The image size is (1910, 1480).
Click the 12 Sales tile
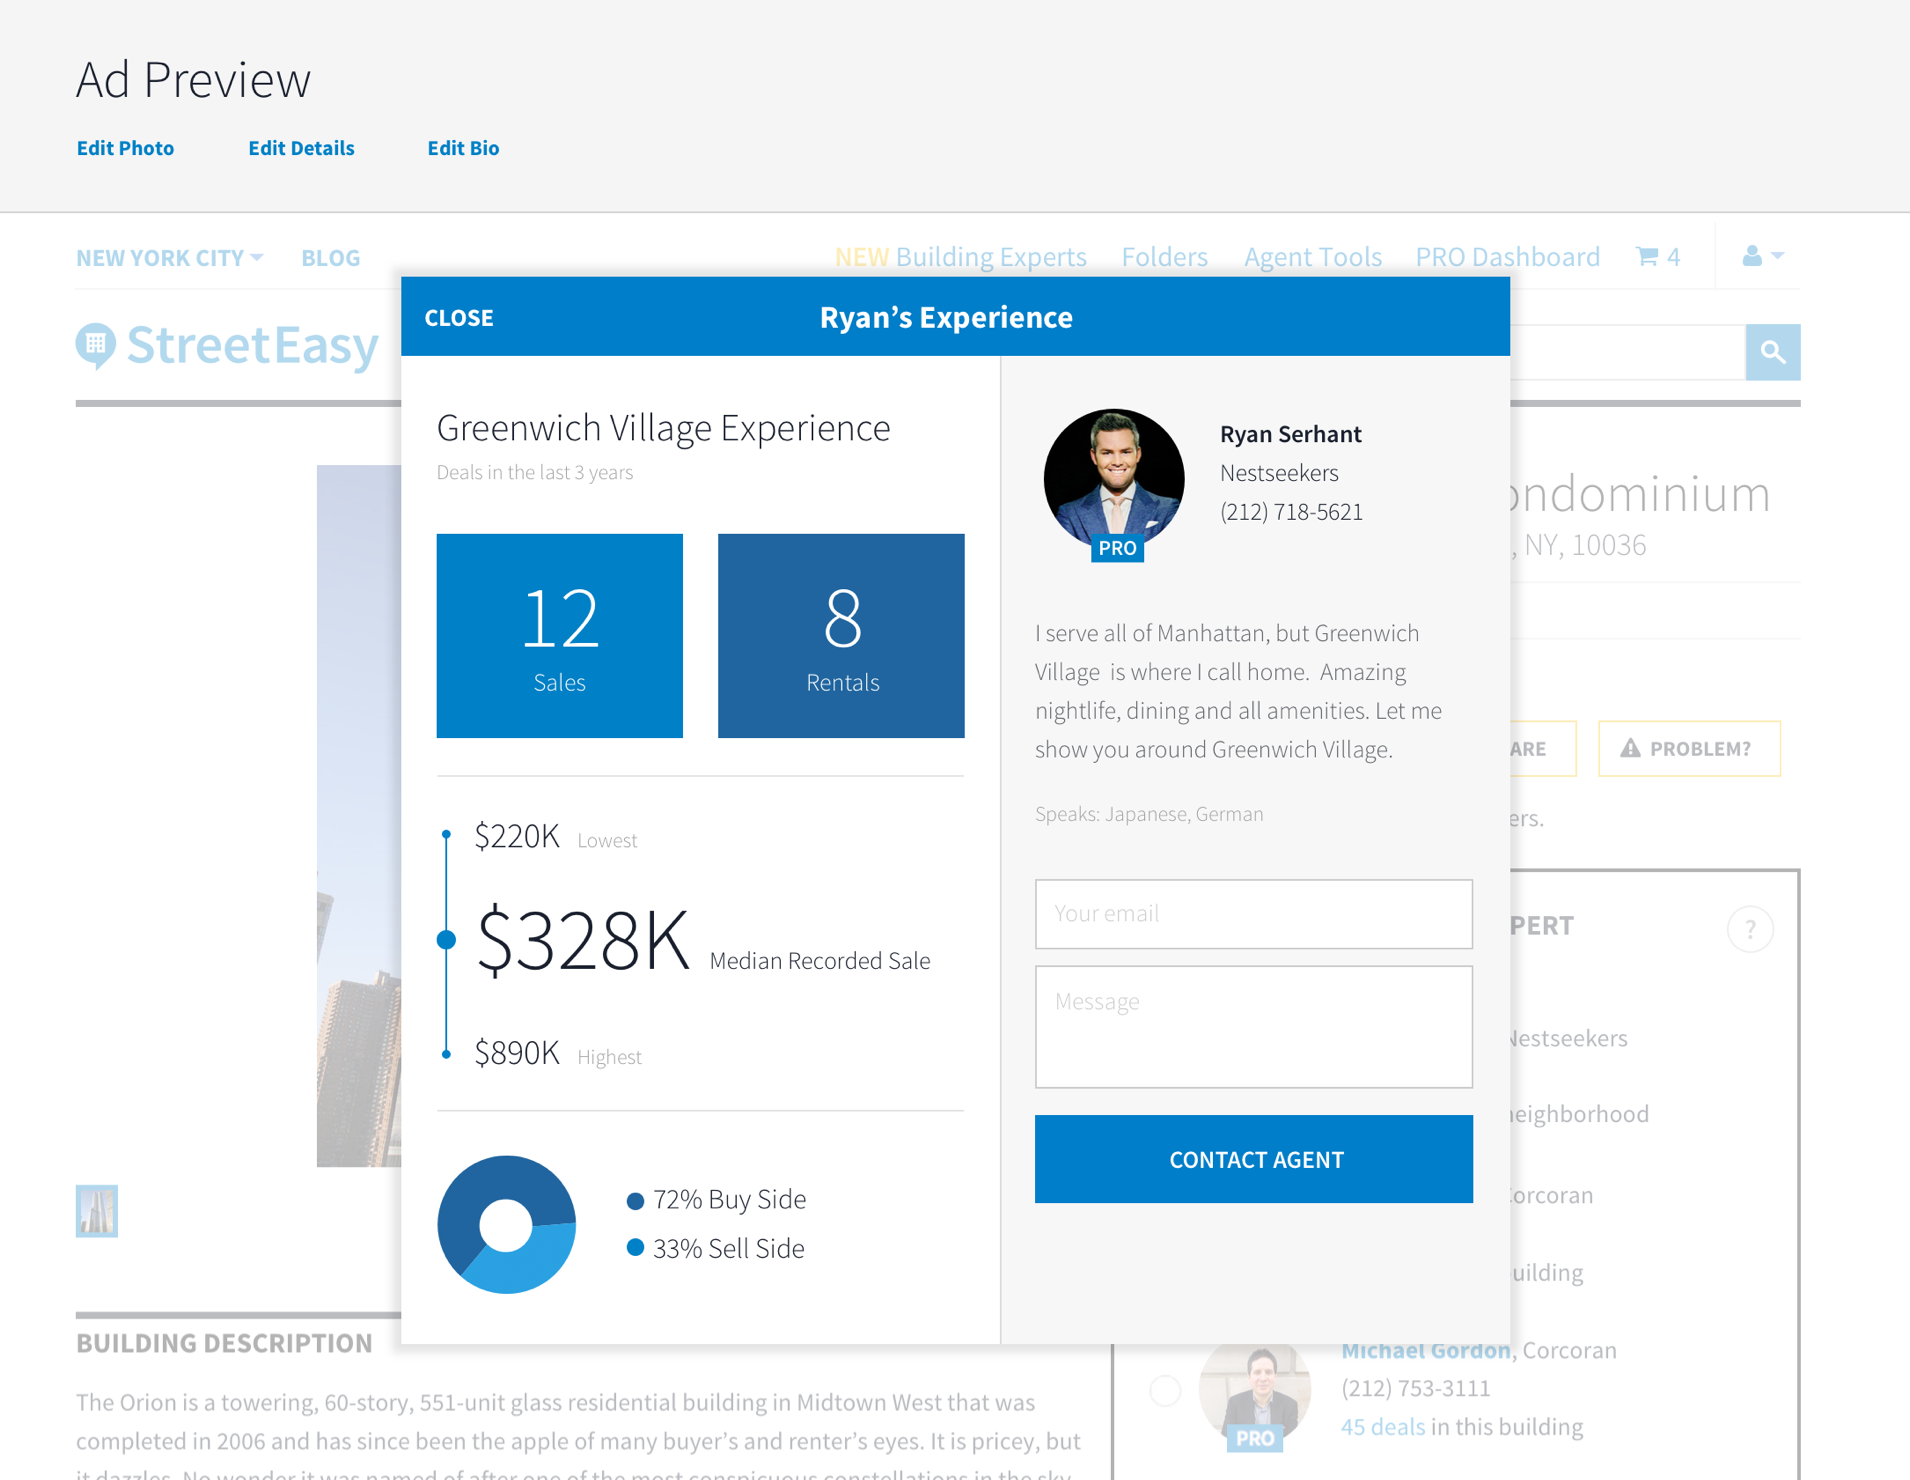(560, 636)
